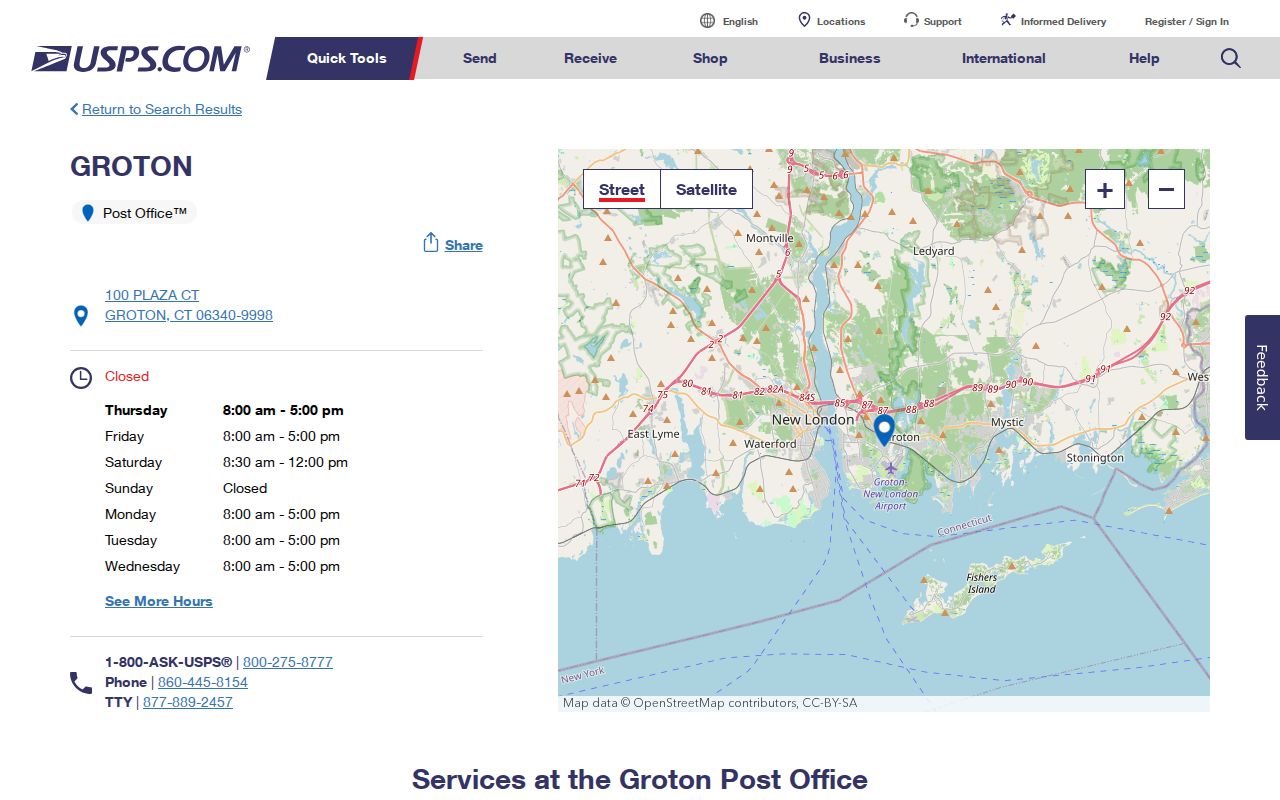Click the back chevron by Return to Search
This screenshot has height=800, width=1280.
click(74, 109)
